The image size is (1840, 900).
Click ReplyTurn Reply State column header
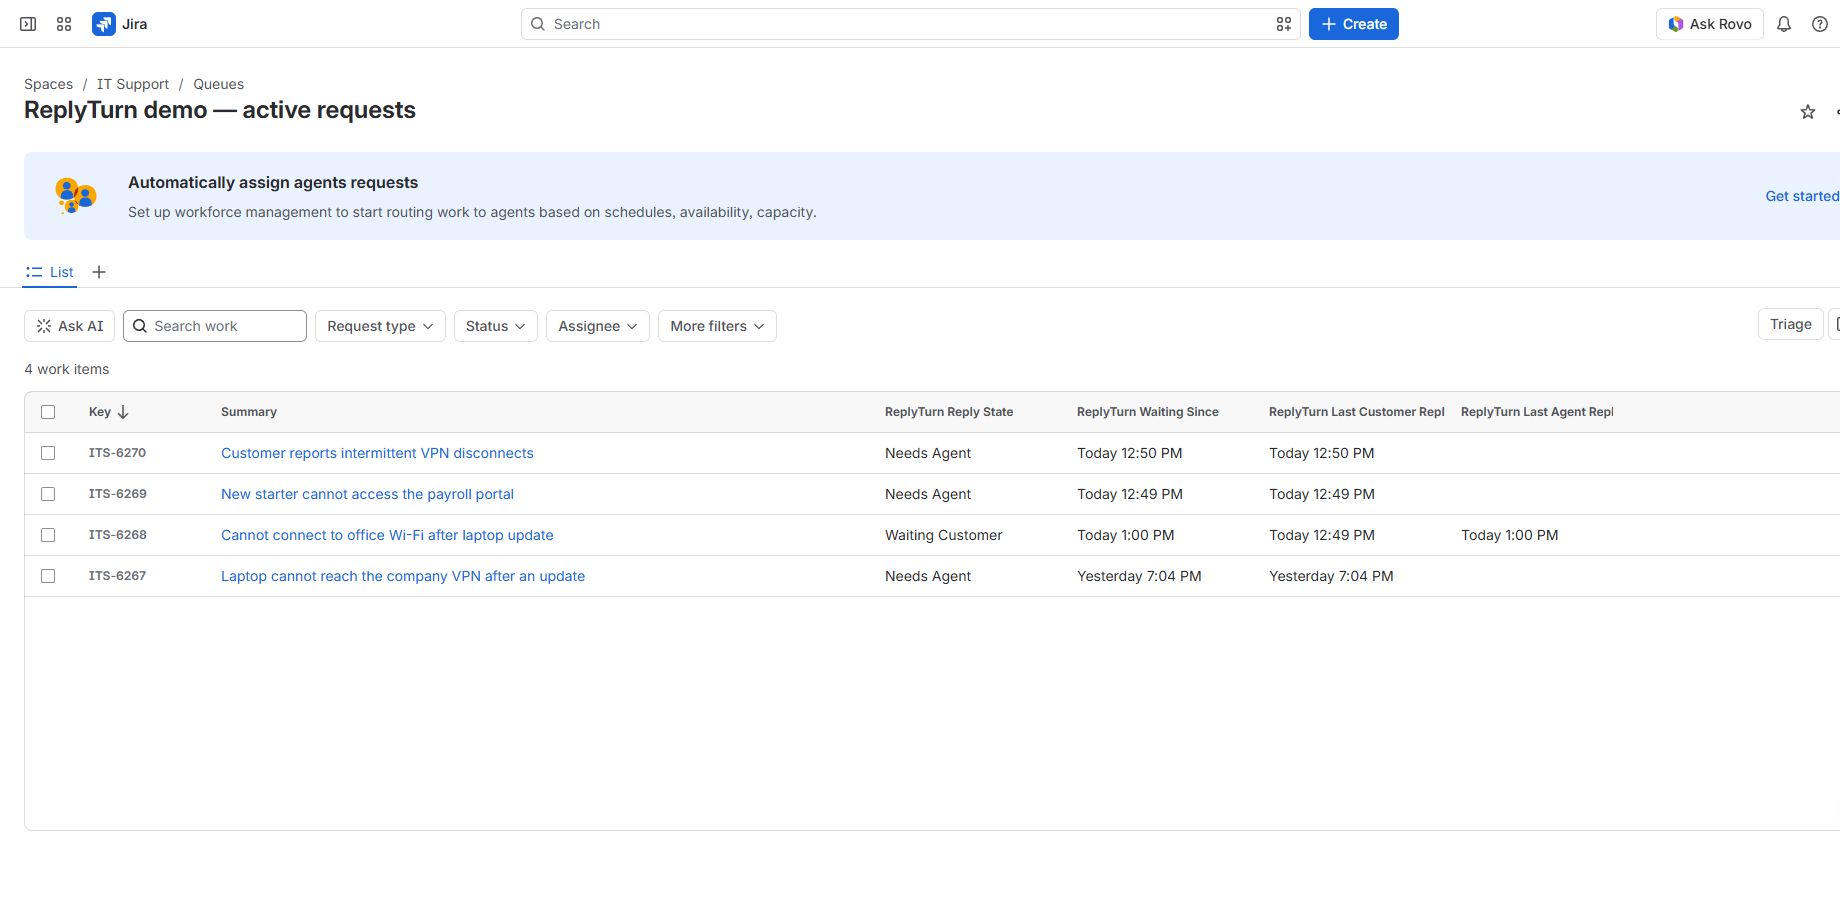949,412
